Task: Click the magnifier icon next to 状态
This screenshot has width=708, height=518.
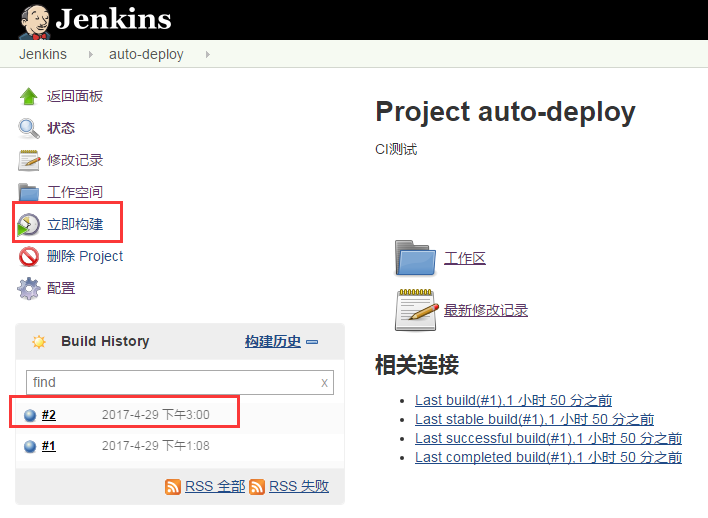Action: click(28, 128)
